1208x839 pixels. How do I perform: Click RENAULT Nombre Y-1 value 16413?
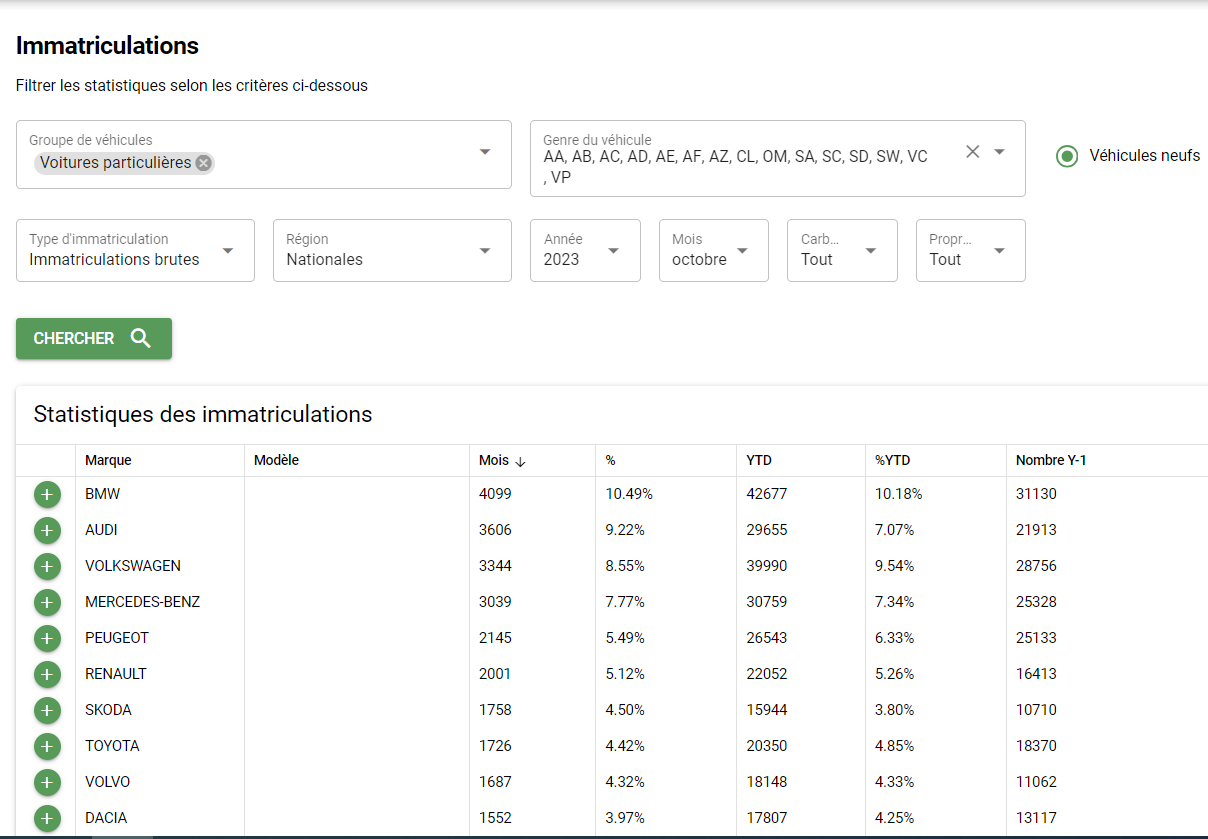[x=1036, y=674]
